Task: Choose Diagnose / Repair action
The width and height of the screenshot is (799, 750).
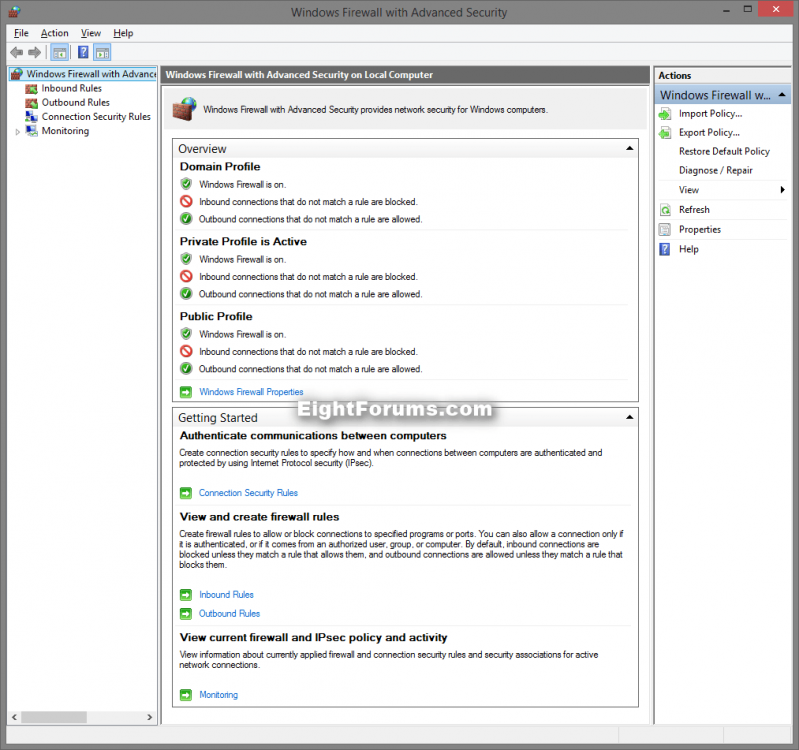Action: coord(715,170)
